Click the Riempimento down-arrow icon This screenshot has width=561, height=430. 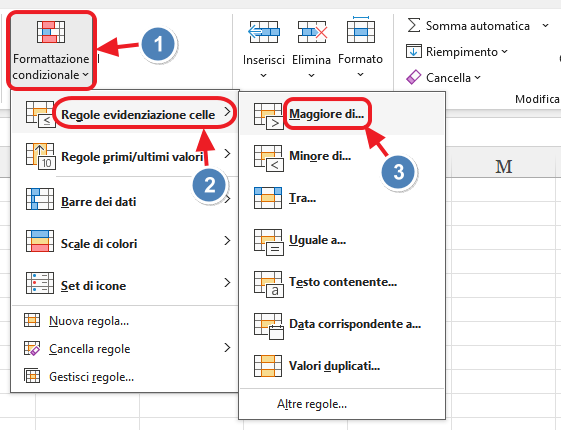[414, 51]
